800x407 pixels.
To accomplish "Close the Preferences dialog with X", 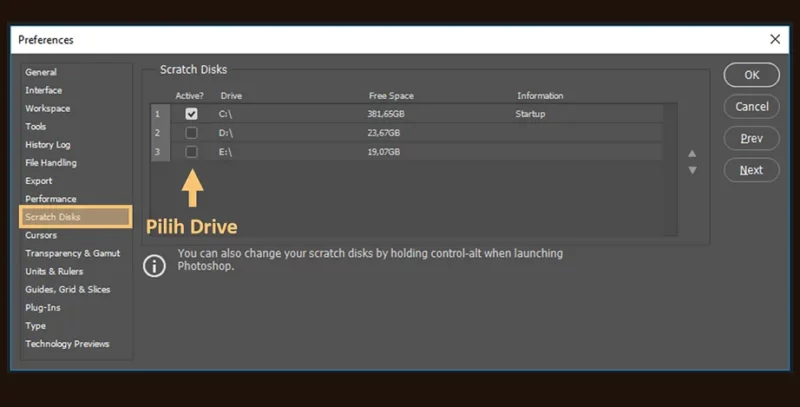I will pos(775,39).
